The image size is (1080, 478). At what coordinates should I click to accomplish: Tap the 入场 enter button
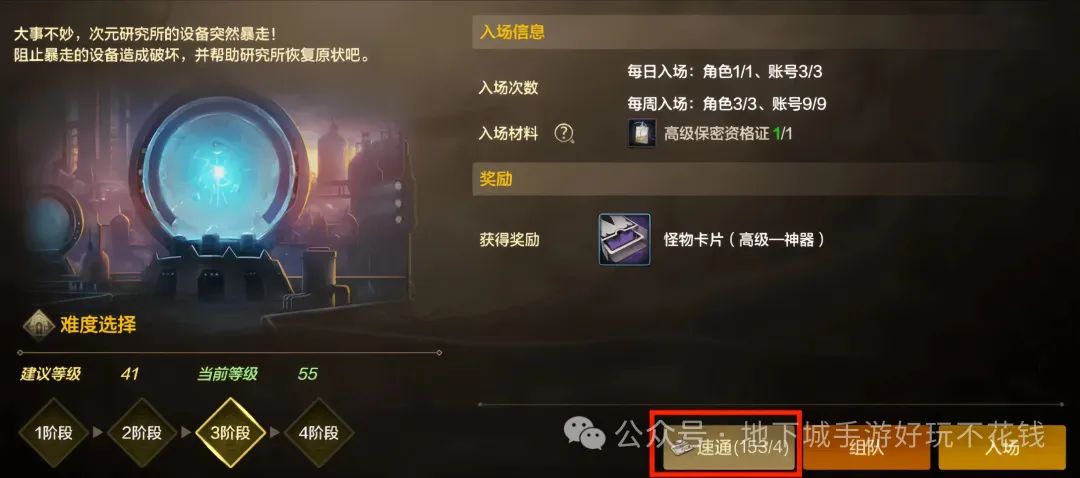[x=1002, y=448]
